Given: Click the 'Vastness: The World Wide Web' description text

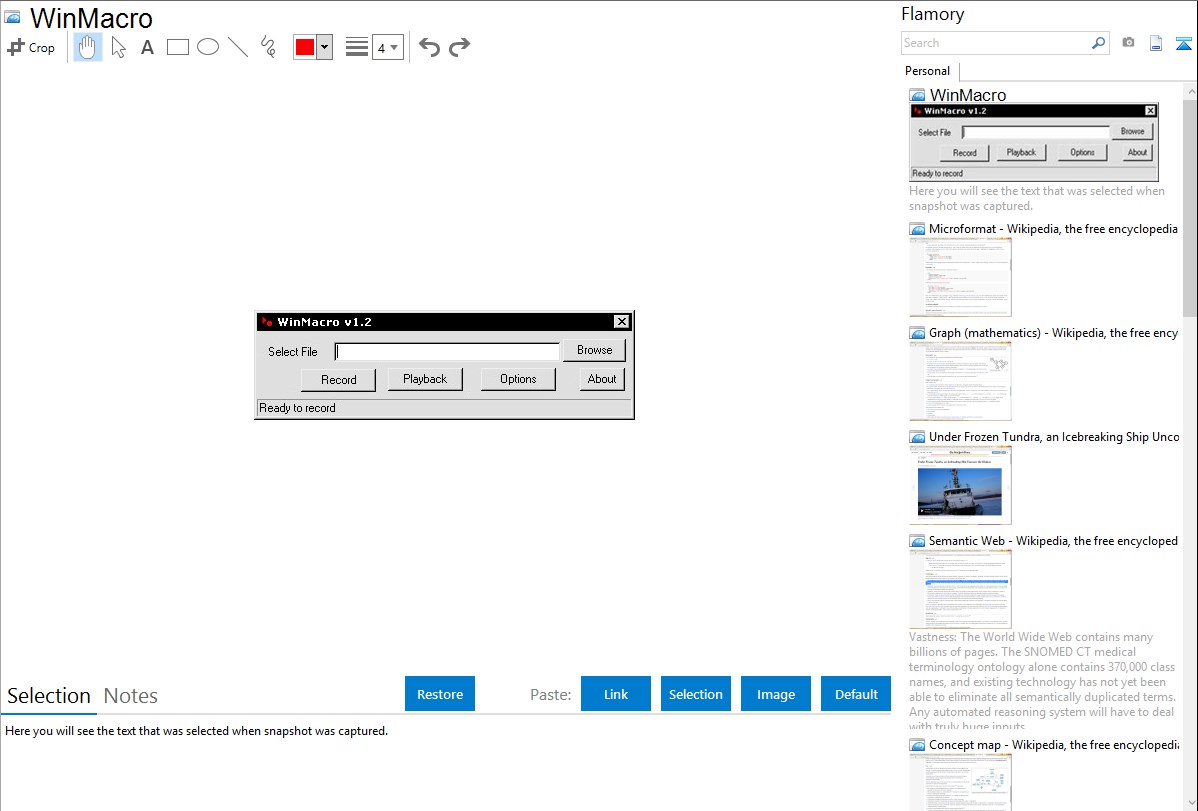Looking at the screenshot, I should pos(1042,682).
